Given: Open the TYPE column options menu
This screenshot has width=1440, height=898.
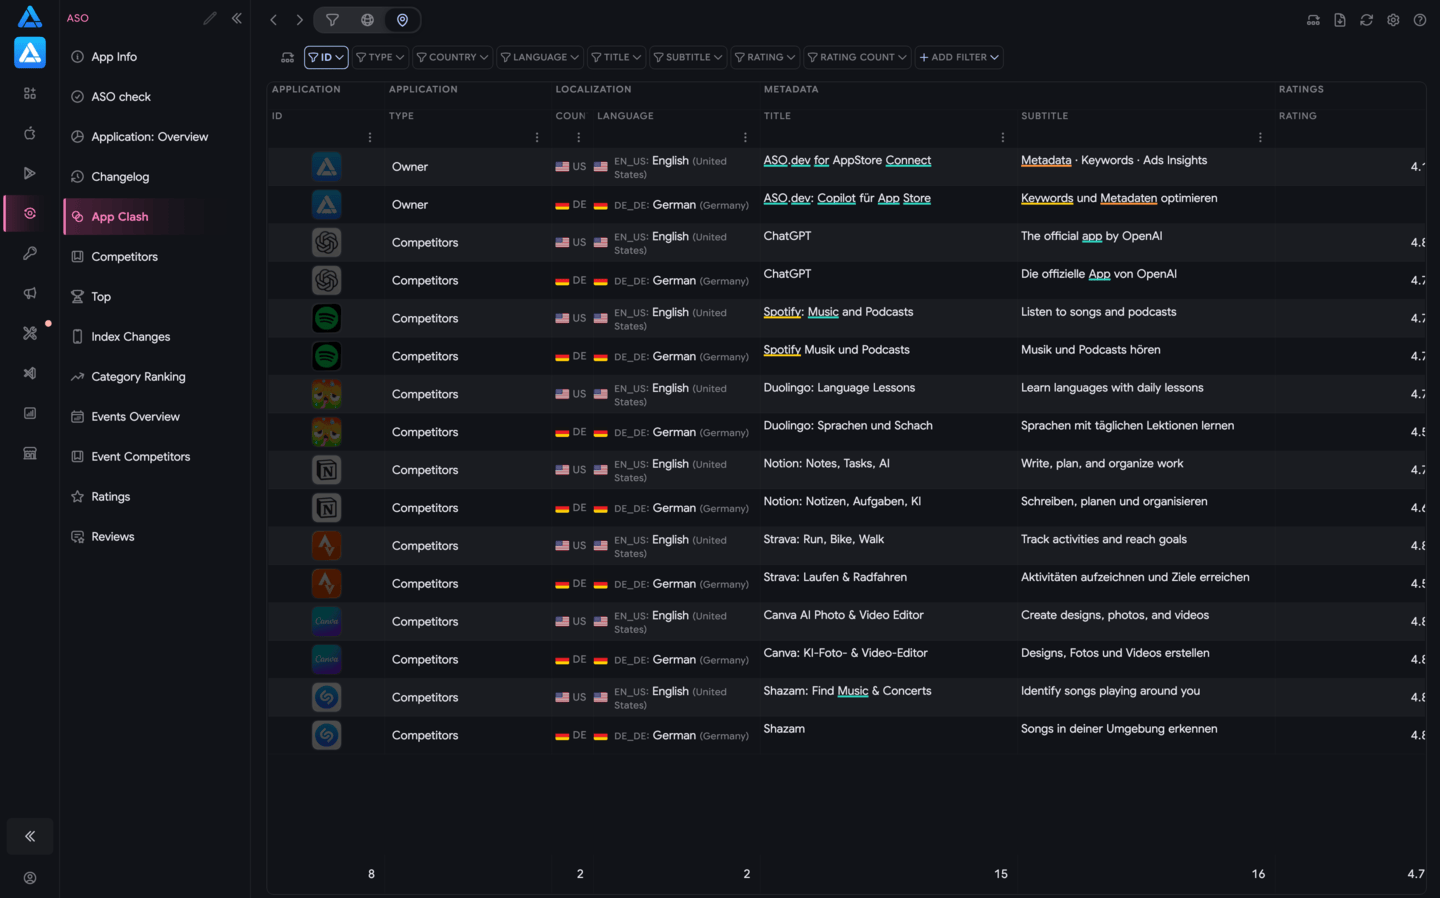Looking at the screenshot, I should pyautogui.click(x=537, y=138).
